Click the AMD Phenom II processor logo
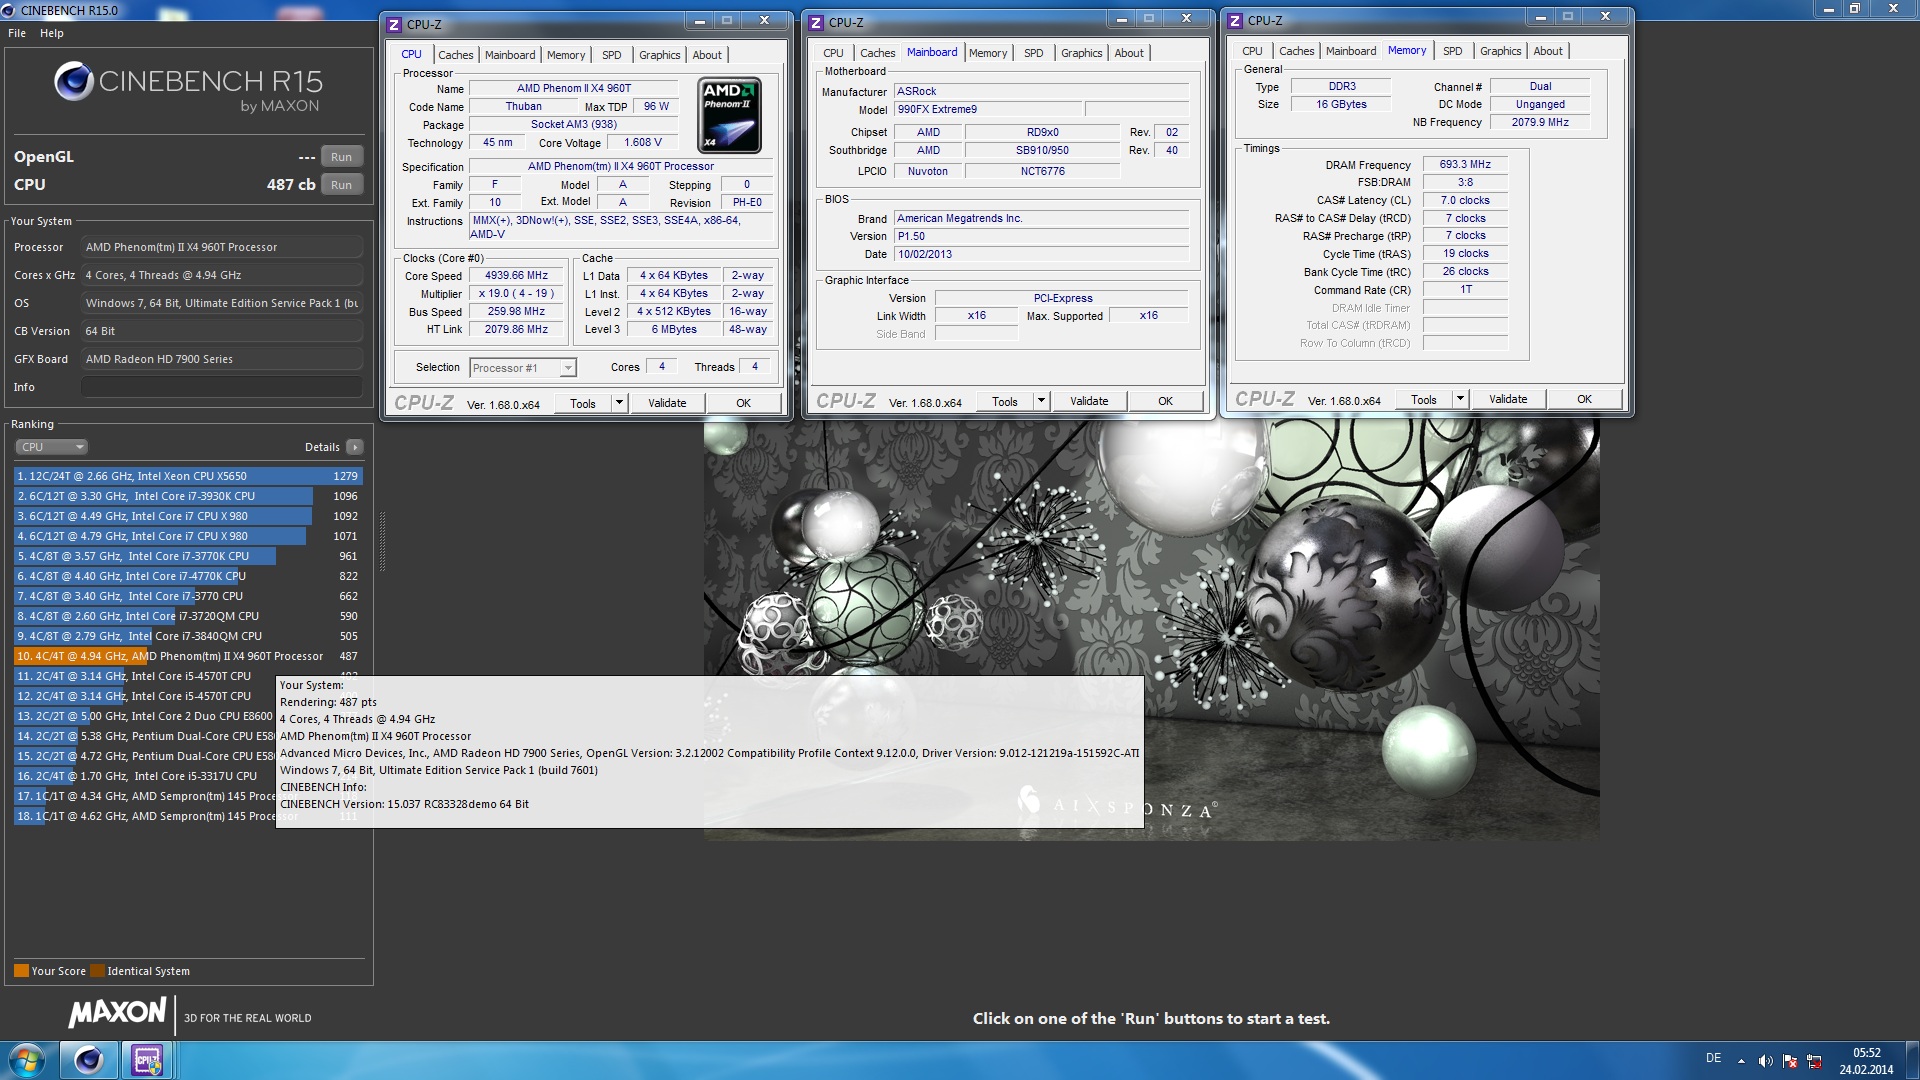 (x=729, y=115)
